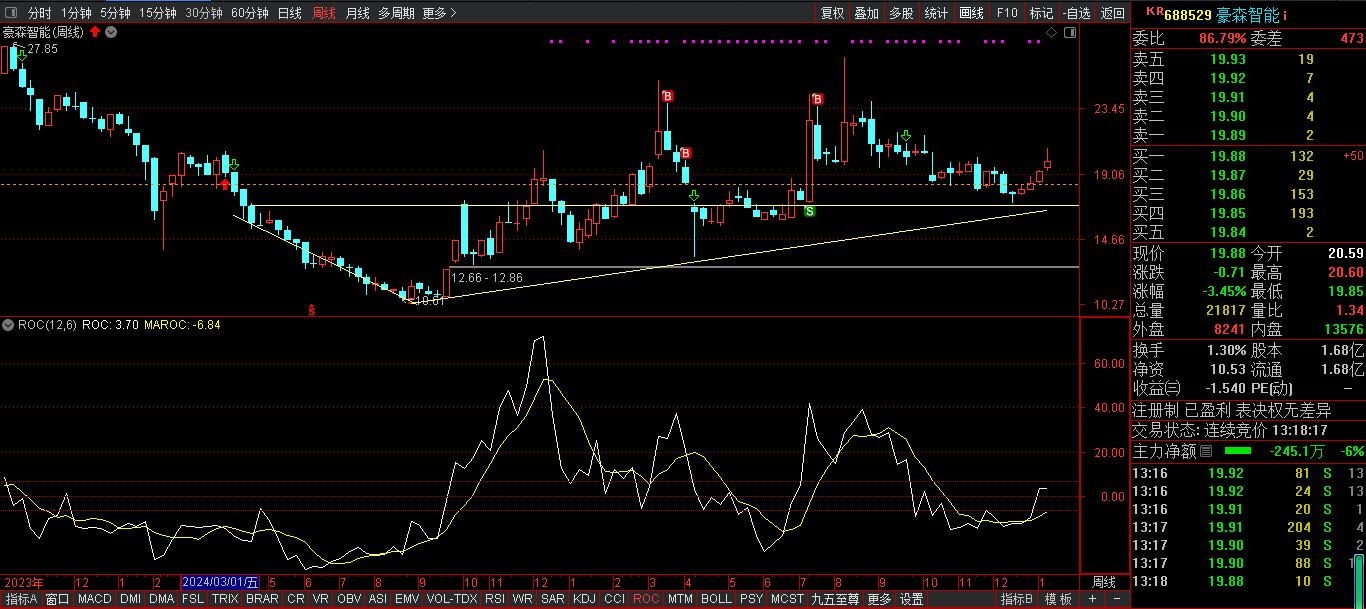The image size is (1366, 609).
Task: Switch to 日线 daily chart
Action: (290, 13)
